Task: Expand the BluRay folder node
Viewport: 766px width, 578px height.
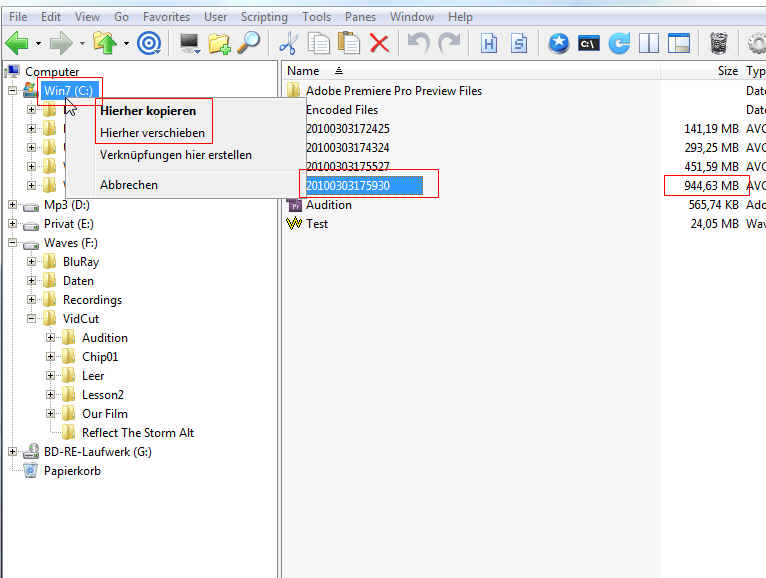Action: (32, 262)
